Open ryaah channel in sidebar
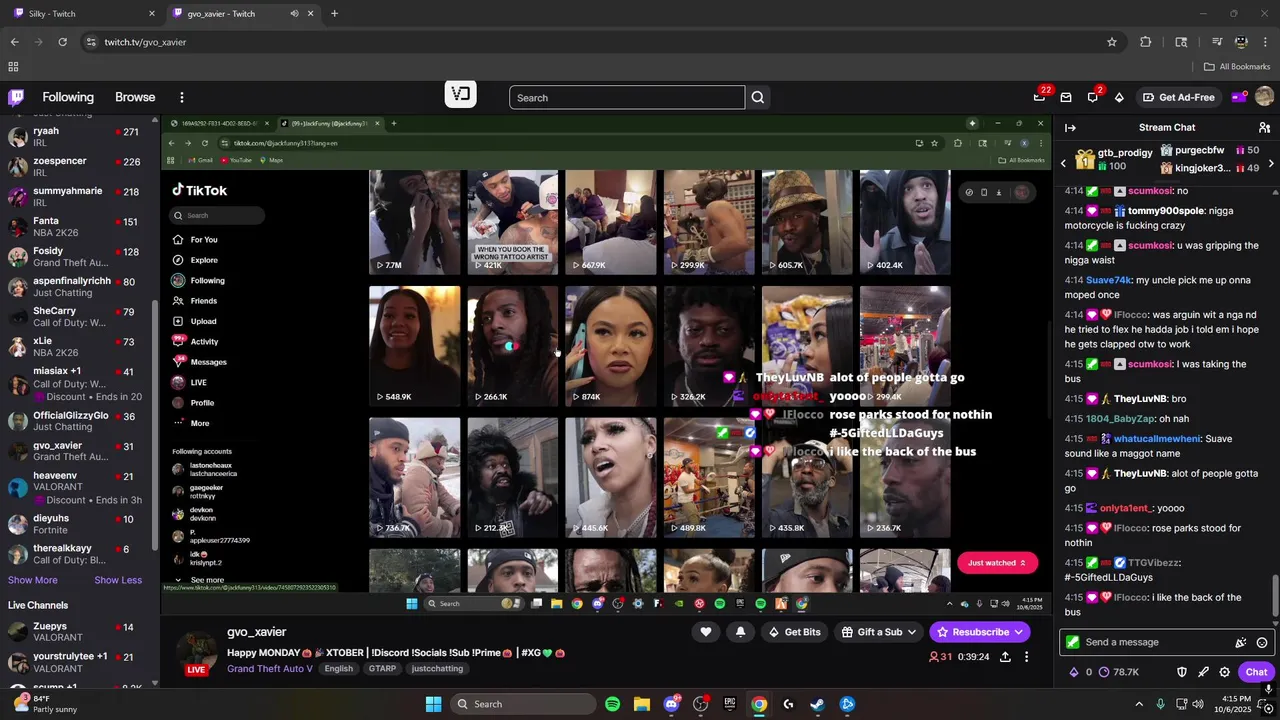 (77, 137)
